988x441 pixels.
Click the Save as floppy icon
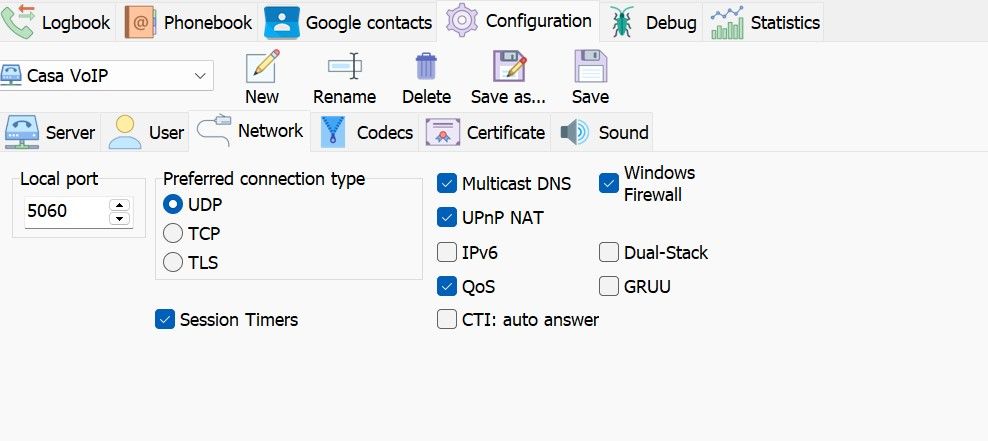click(x=508, y=67)
